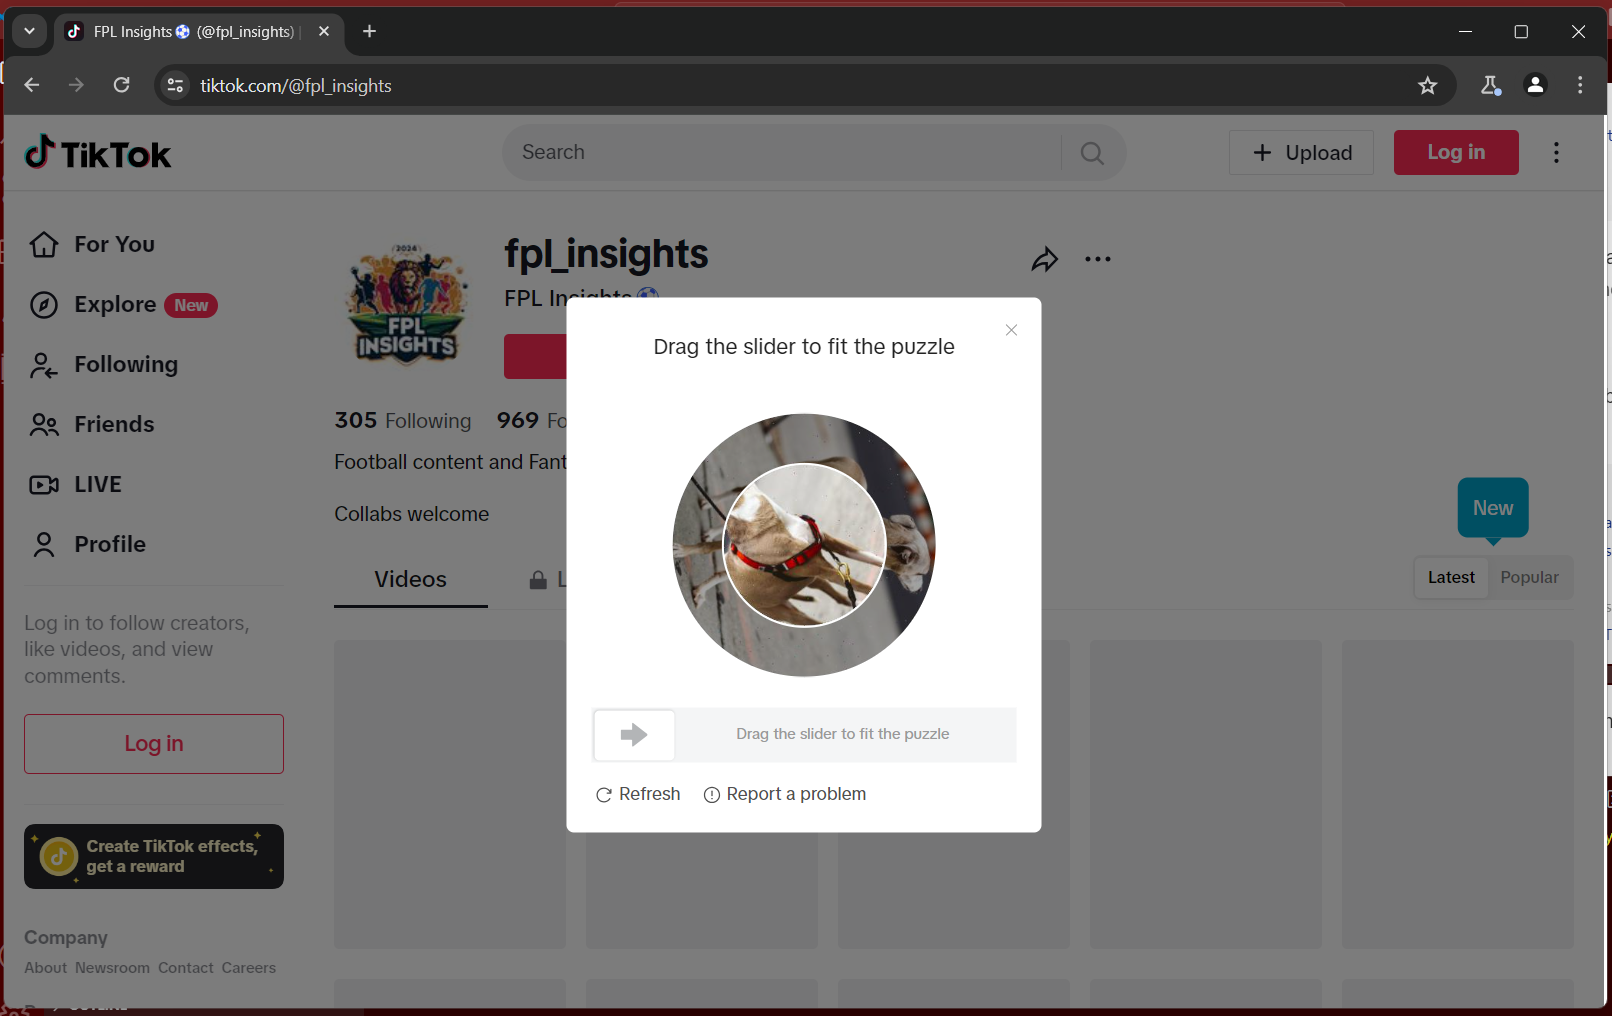Open the Chrome three-dot menu
Screen dimensions: 1612x1016
1580,85
